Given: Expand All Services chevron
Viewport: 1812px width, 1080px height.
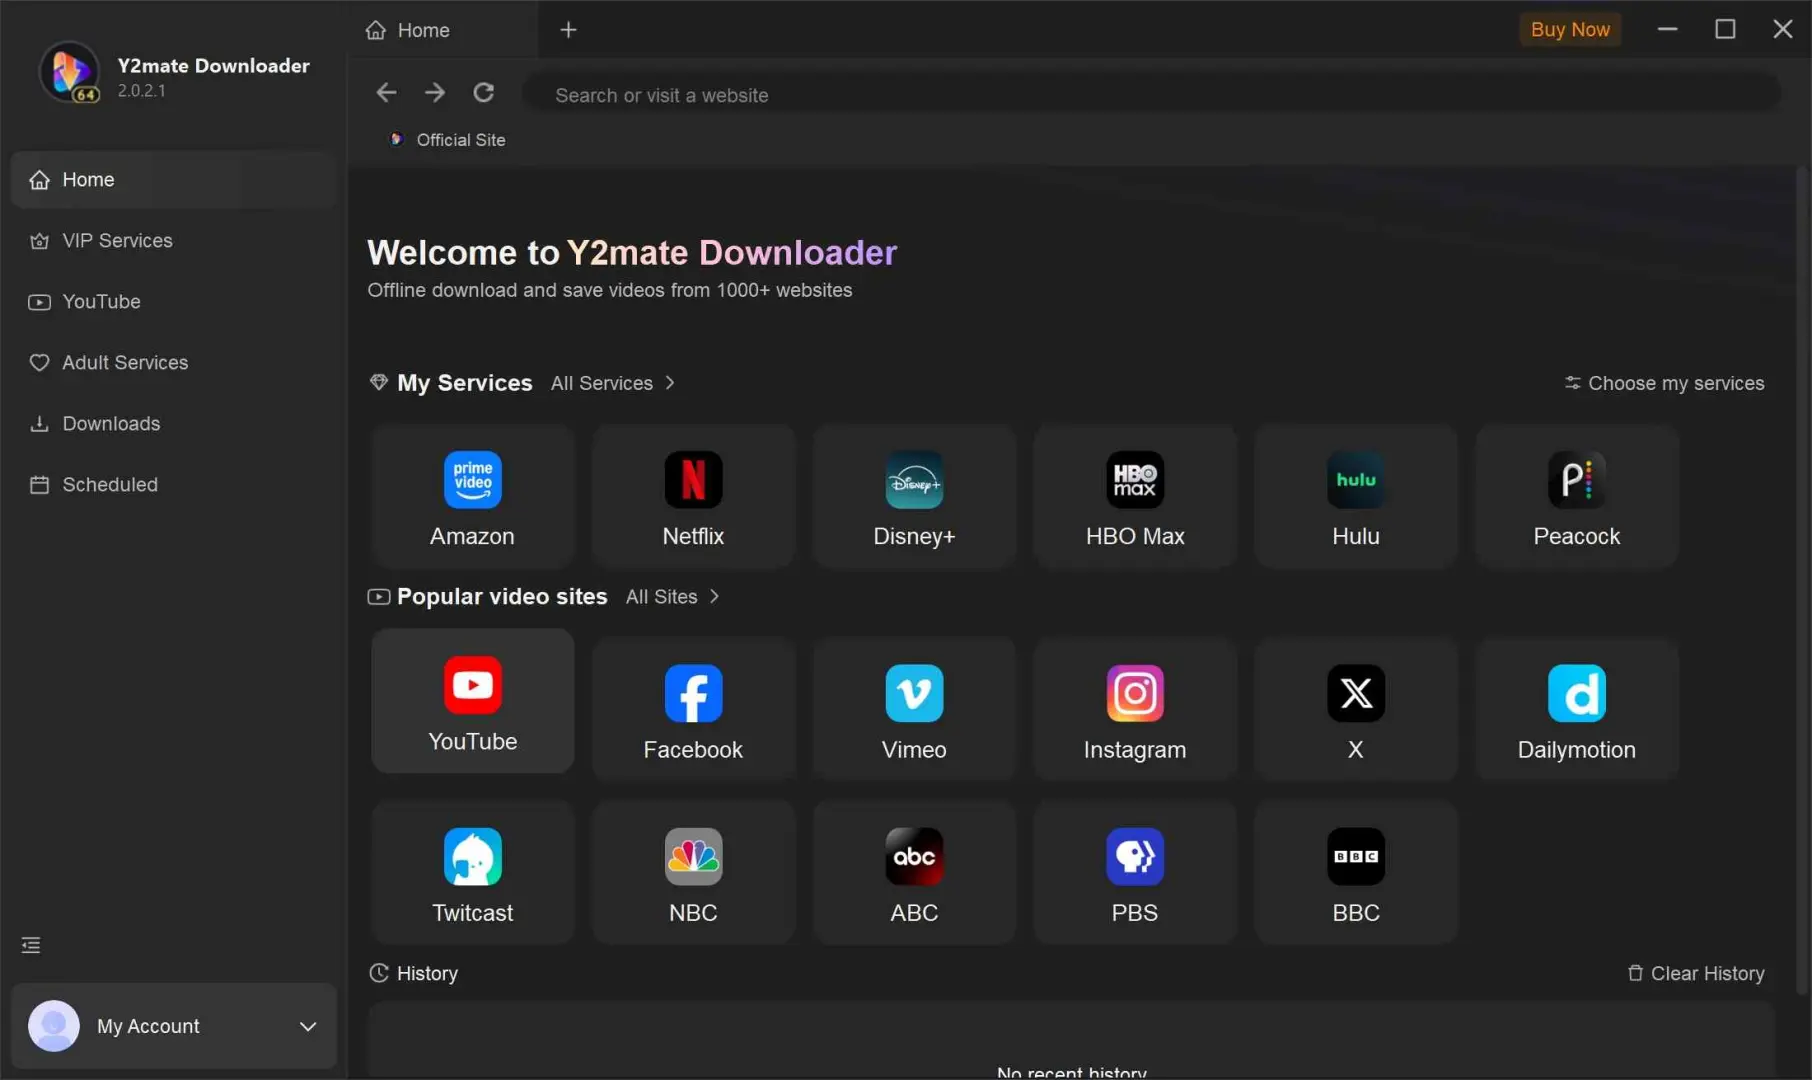Looking at the screenshot, I should [x=670, y=383].
